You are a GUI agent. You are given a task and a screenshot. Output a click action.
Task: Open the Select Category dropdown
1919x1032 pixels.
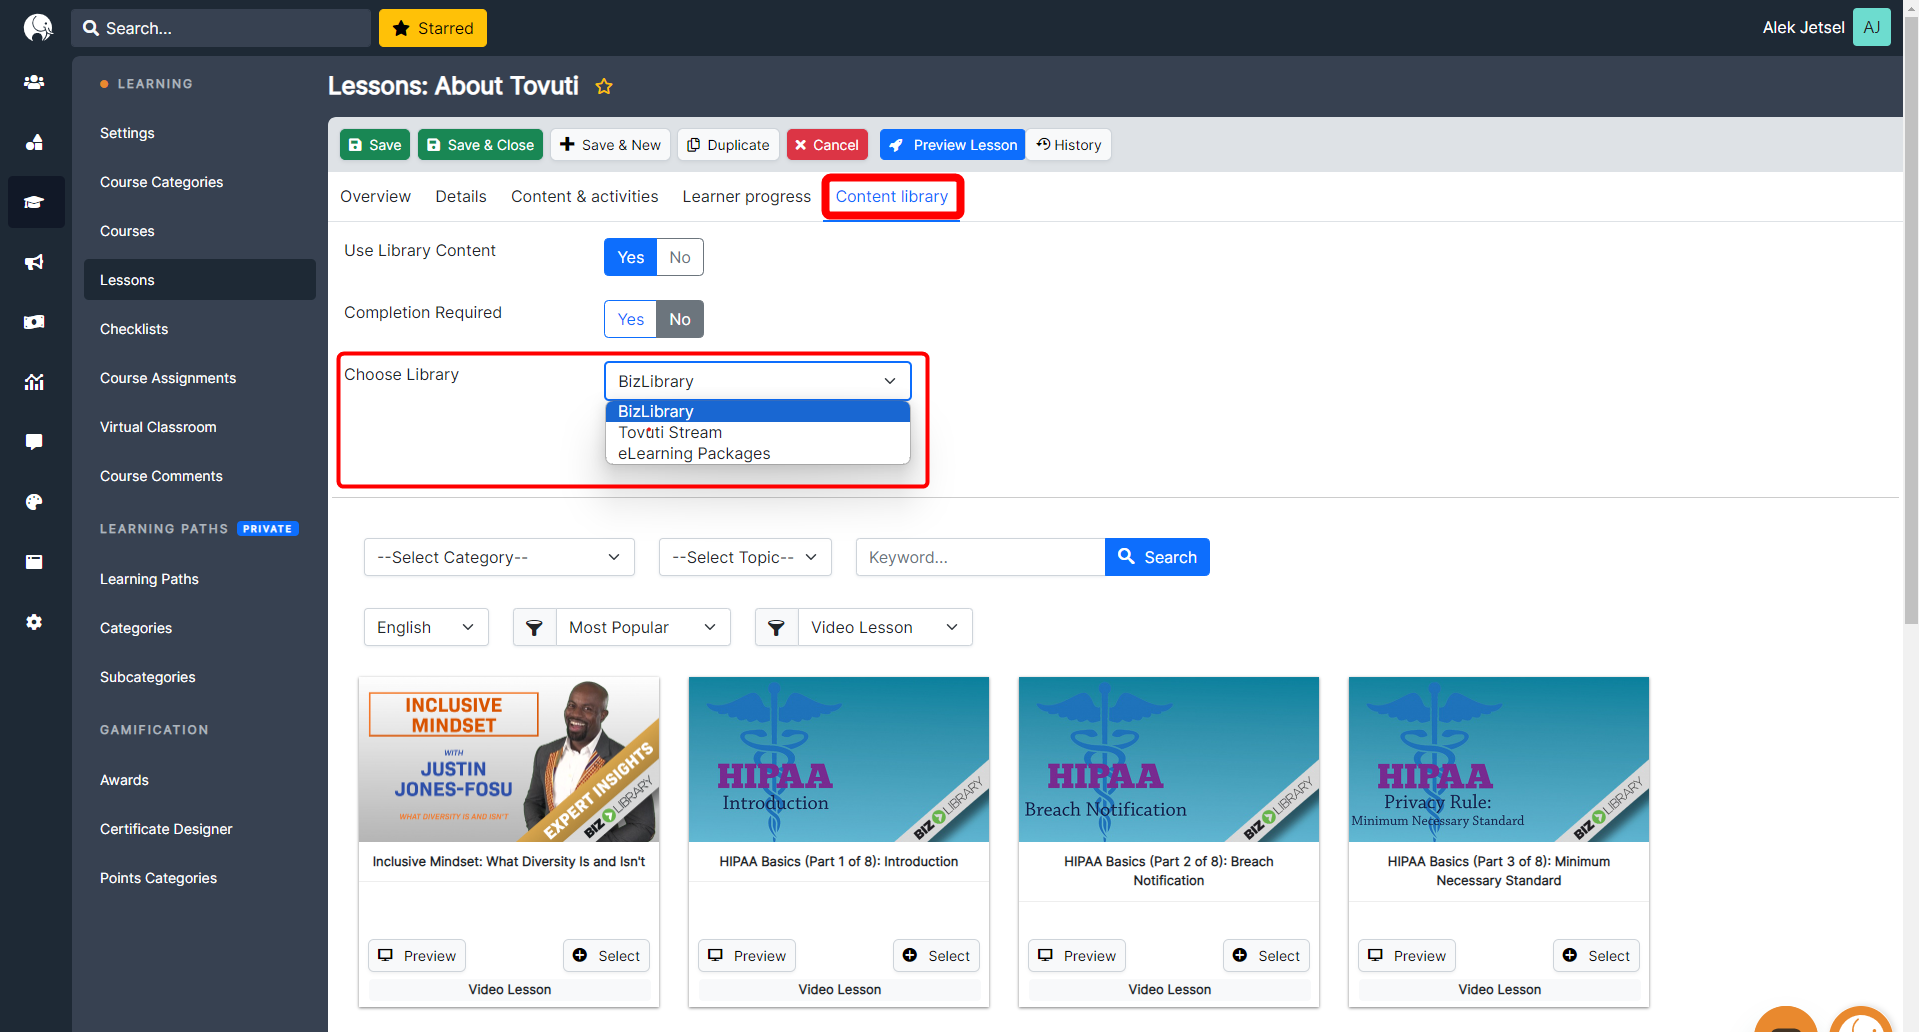pyautogui.click(x=499, y=557)
